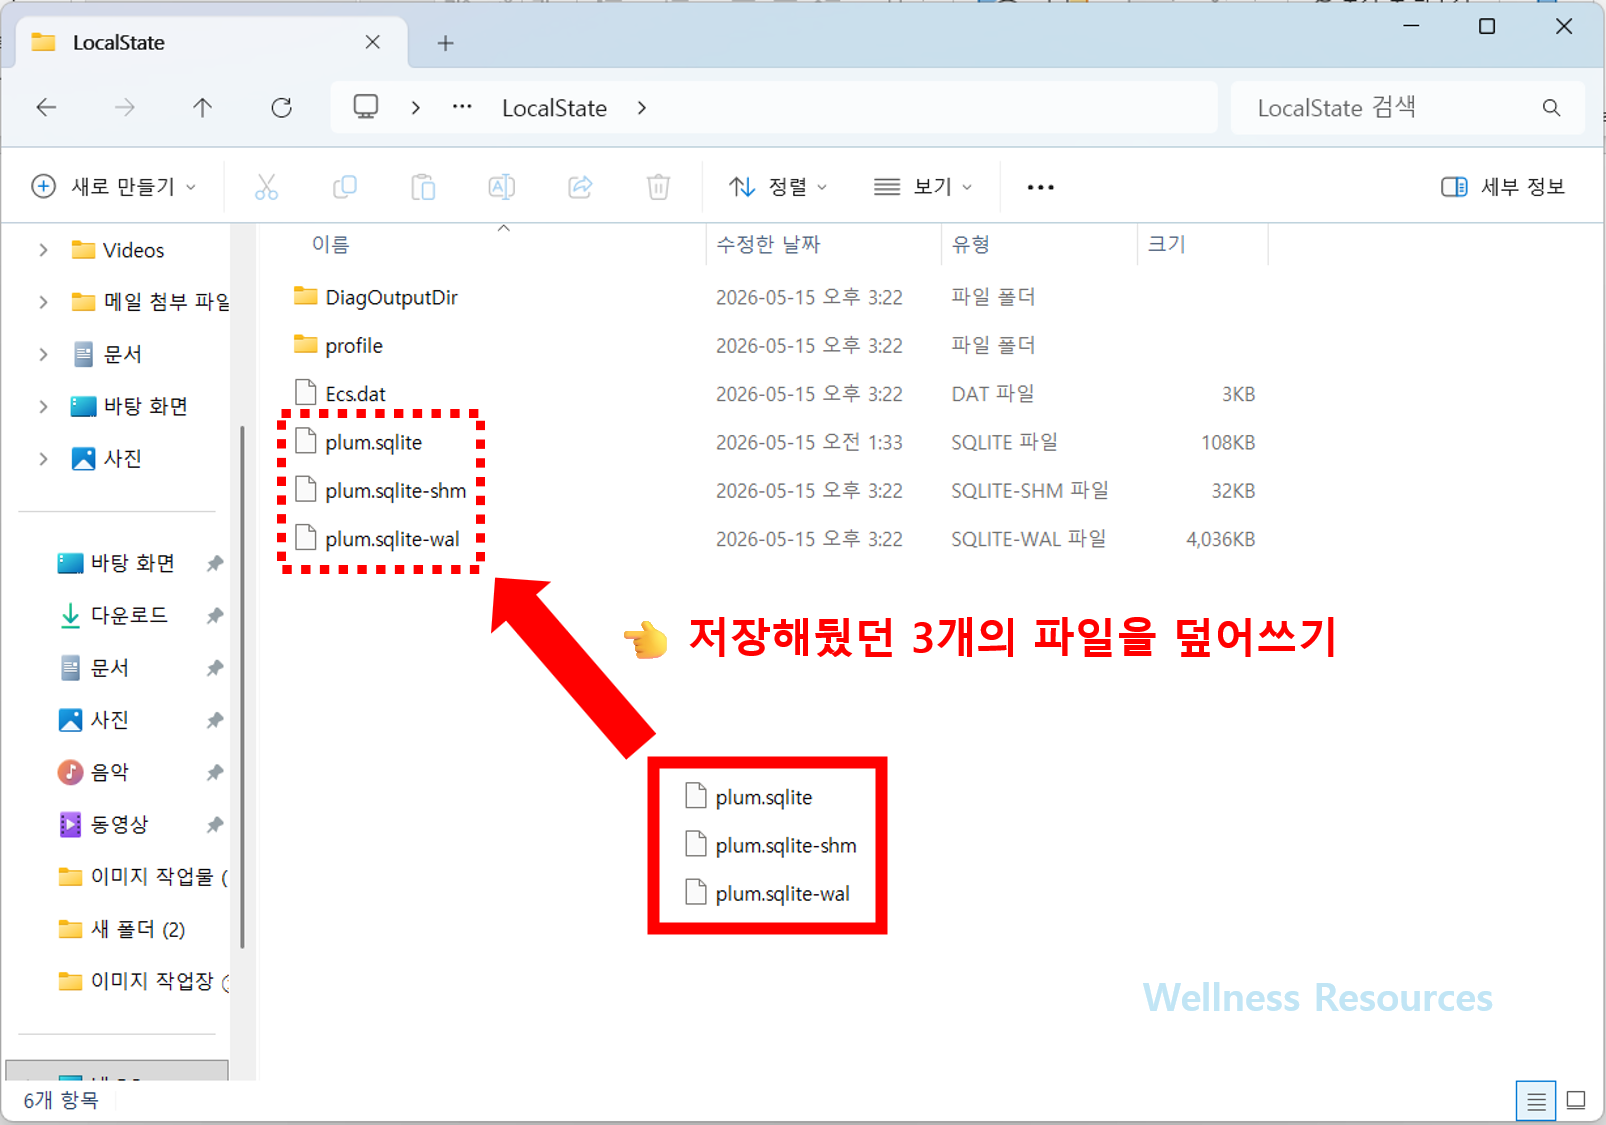
Task: Show hidden breadcrumb path with ellipsis
Action: click(x=462, y=107)
